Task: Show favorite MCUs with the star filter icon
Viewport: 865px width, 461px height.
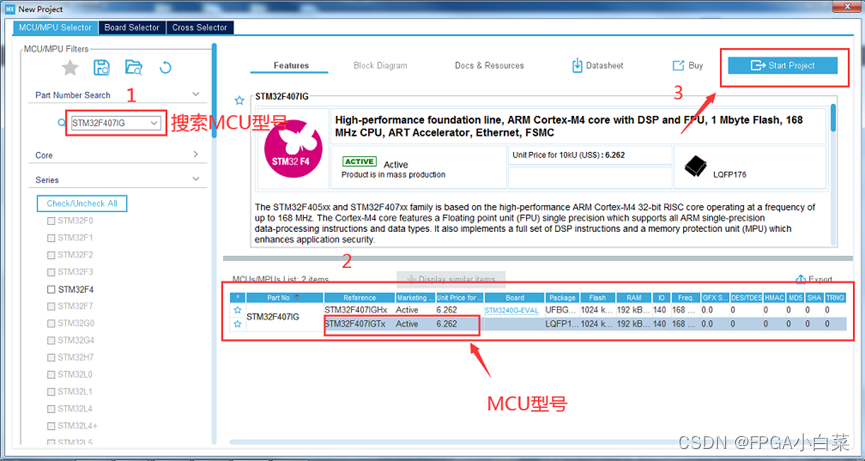Action: pyautogui.click(x=70, y=68)
